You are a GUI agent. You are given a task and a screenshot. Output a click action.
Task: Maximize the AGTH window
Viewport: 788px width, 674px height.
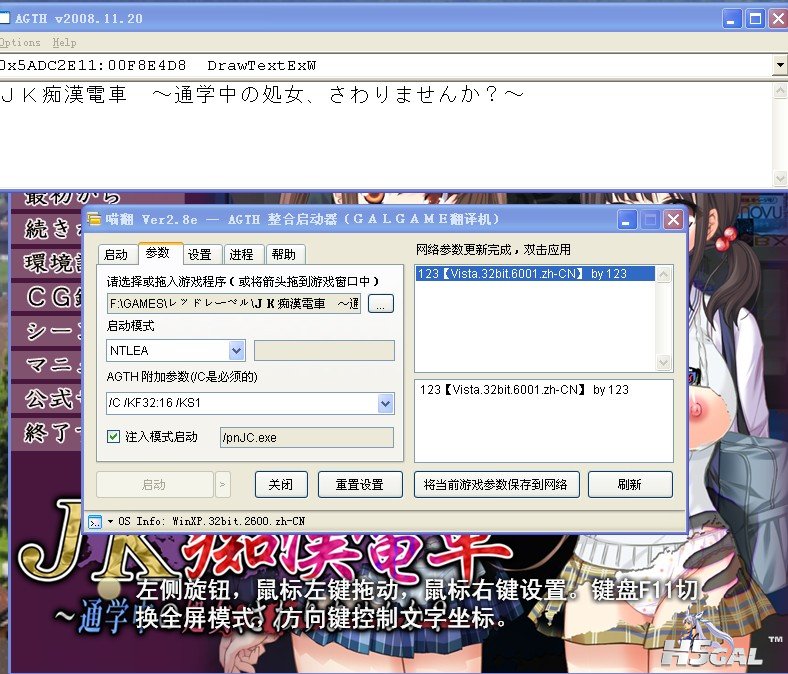755,19
